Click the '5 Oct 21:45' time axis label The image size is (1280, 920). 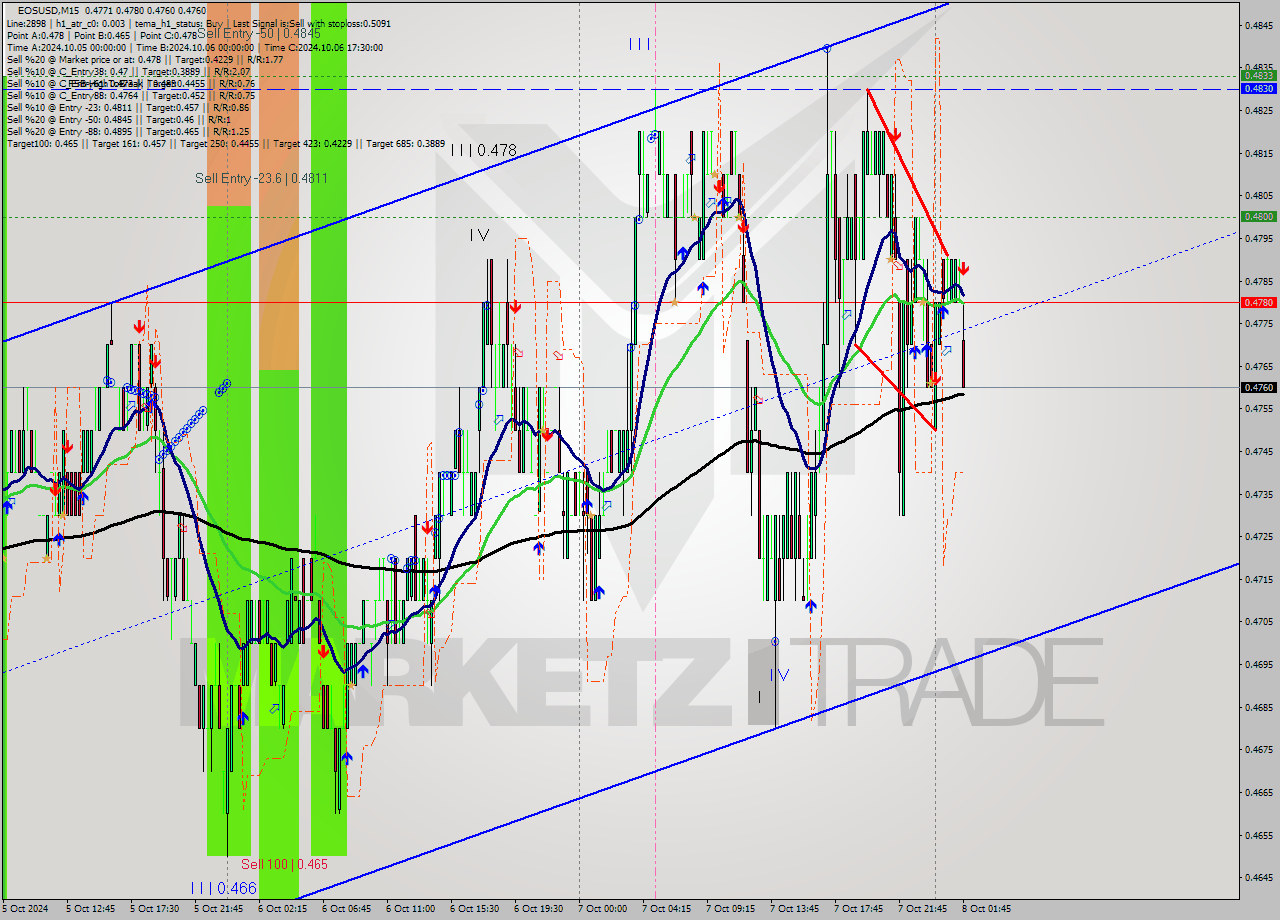tap(219, 909)
